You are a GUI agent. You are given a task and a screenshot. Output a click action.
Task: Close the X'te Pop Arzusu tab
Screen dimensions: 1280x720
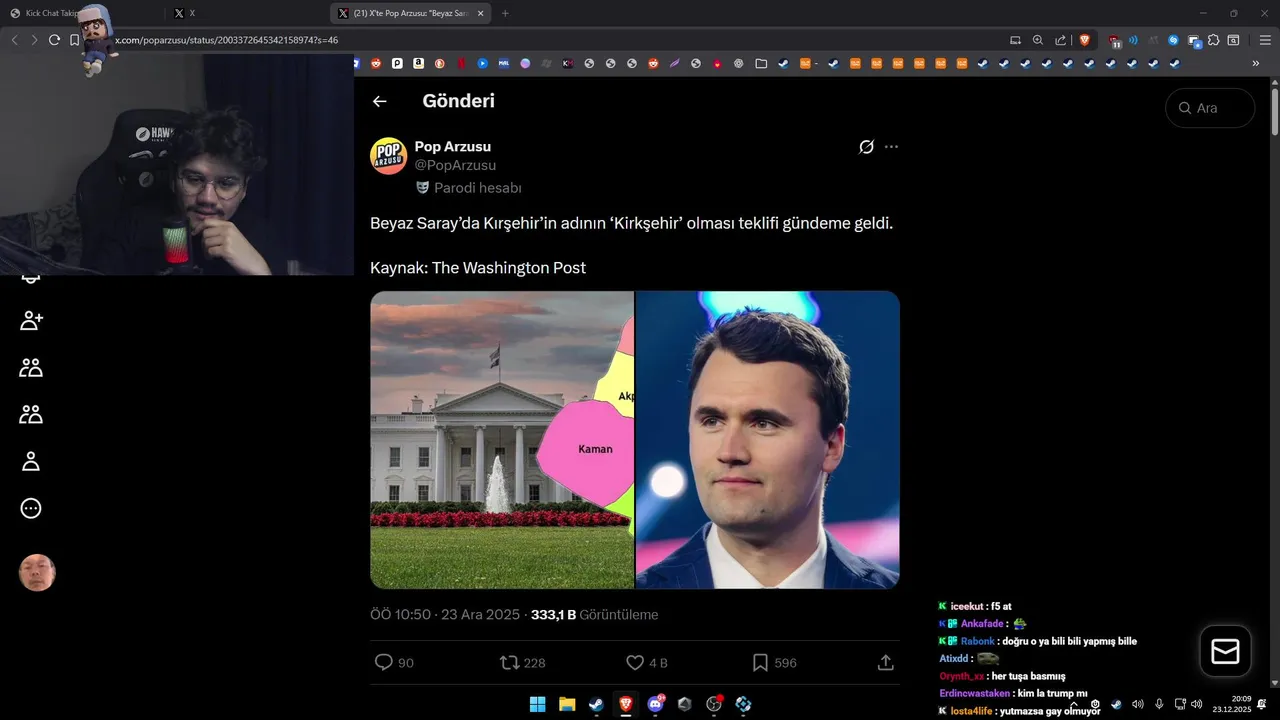pos(481,13)
